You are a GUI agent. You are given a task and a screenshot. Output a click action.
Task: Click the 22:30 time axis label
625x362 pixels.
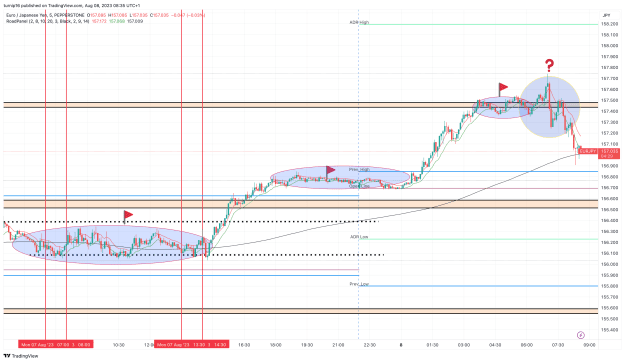coord(369,345)
